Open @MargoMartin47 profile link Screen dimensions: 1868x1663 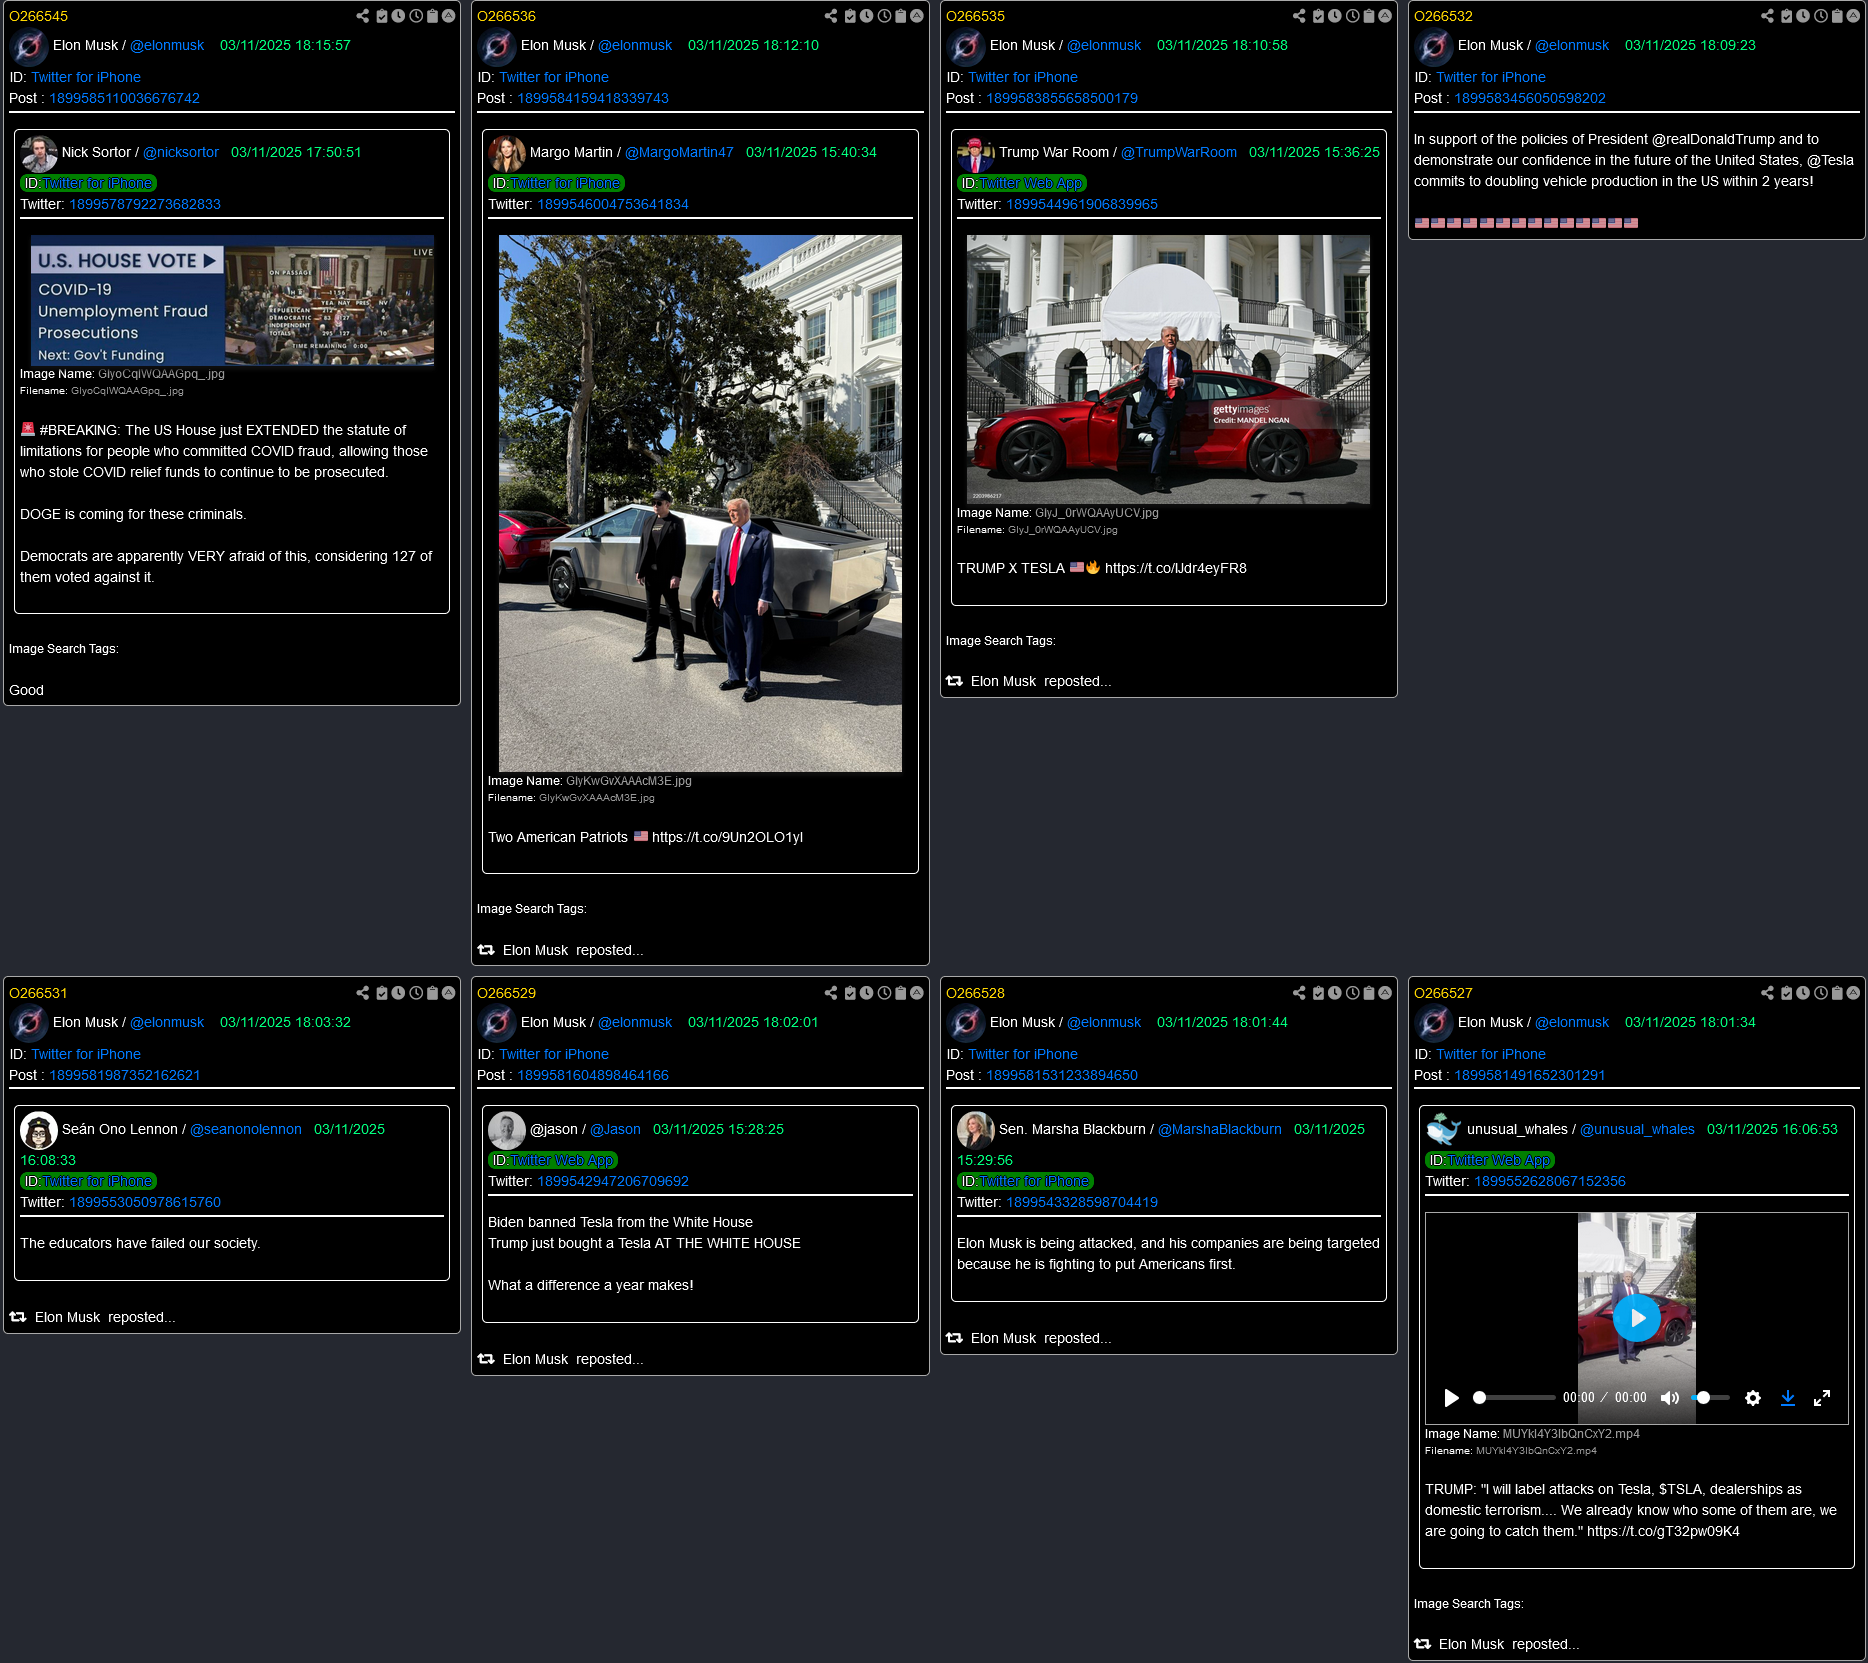pyautogui.click(x=679, y=152)
